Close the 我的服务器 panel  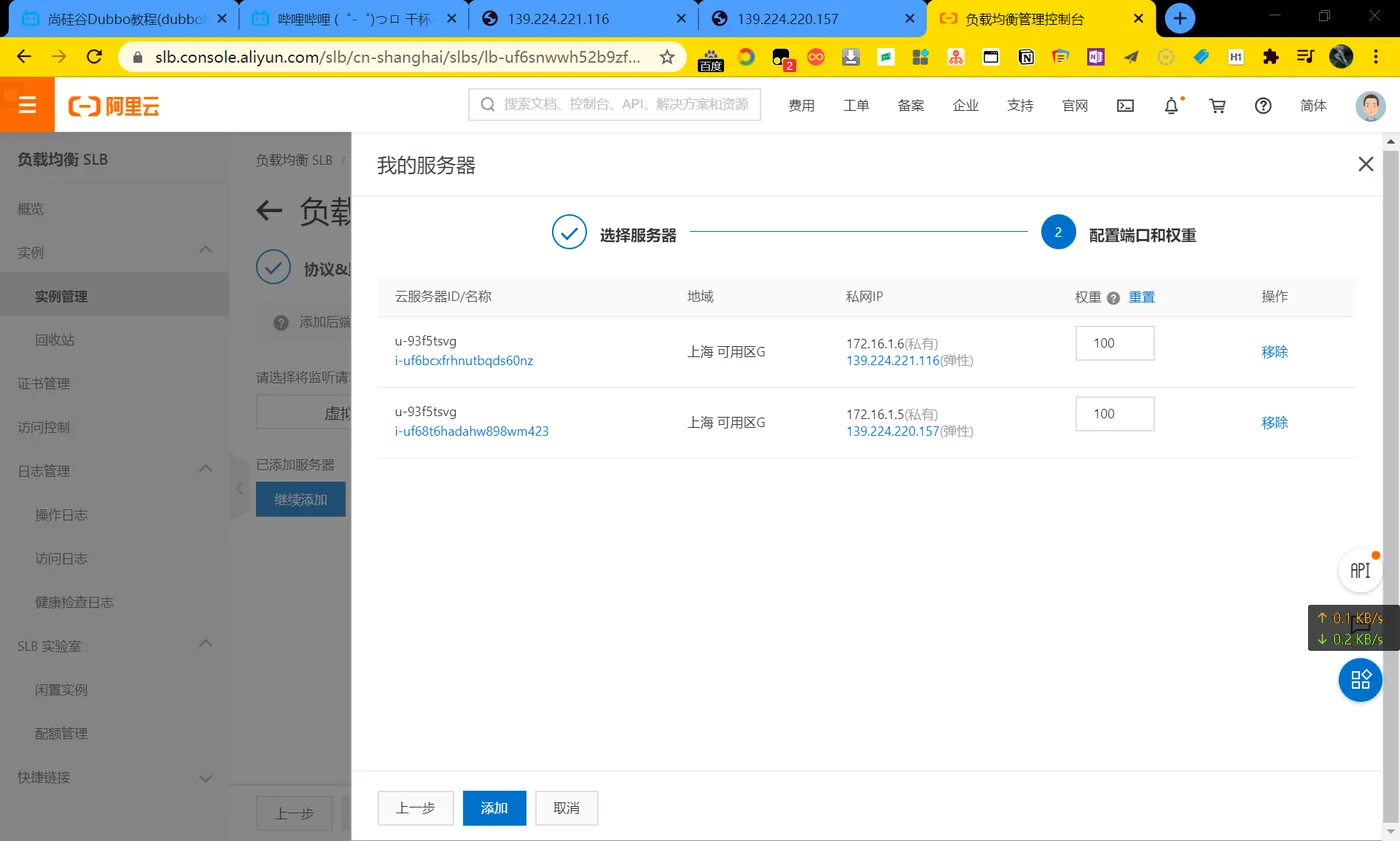click(x=1365, y=164)
